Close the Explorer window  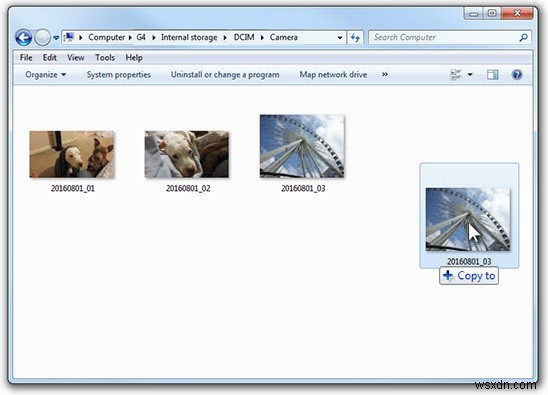517,14
